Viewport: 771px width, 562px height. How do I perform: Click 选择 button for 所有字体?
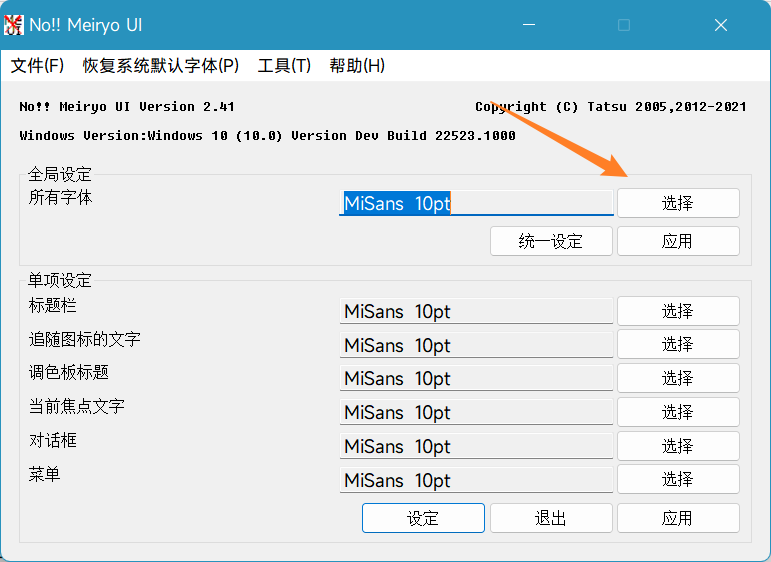[678, 203]
